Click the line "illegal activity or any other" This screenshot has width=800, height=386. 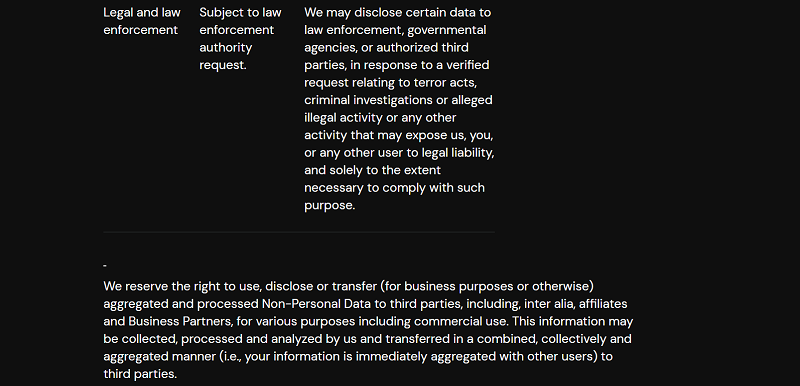(380, 118)
